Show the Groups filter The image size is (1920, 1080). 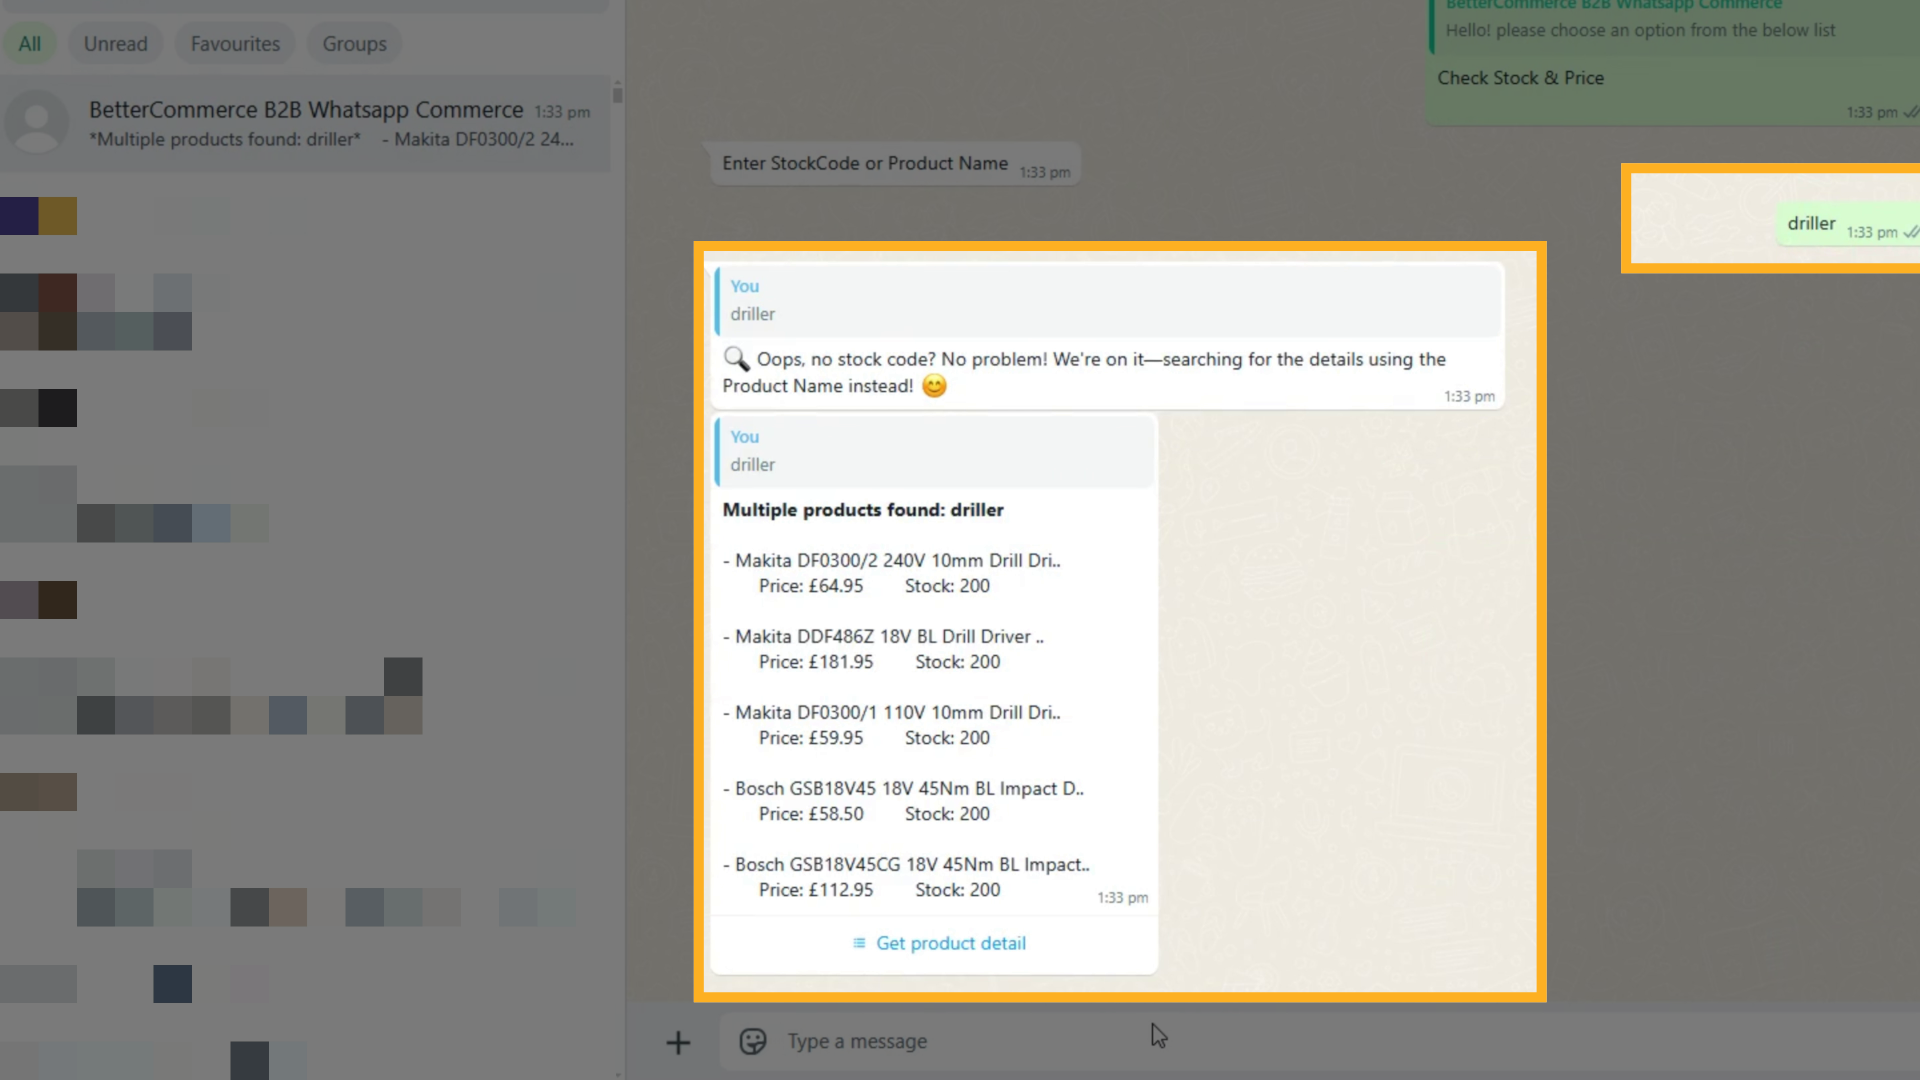point(354,44)
